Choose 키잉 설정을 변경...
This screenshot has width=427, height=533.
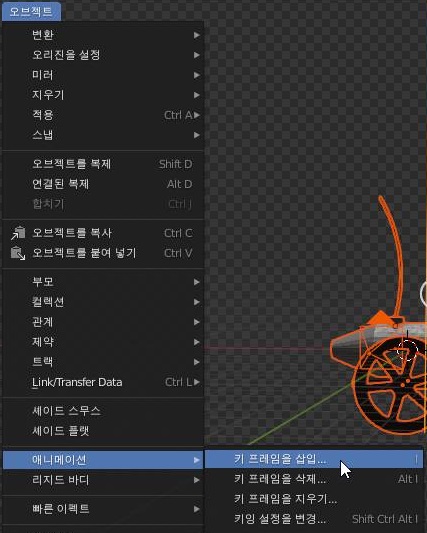[x=314, y=519]
